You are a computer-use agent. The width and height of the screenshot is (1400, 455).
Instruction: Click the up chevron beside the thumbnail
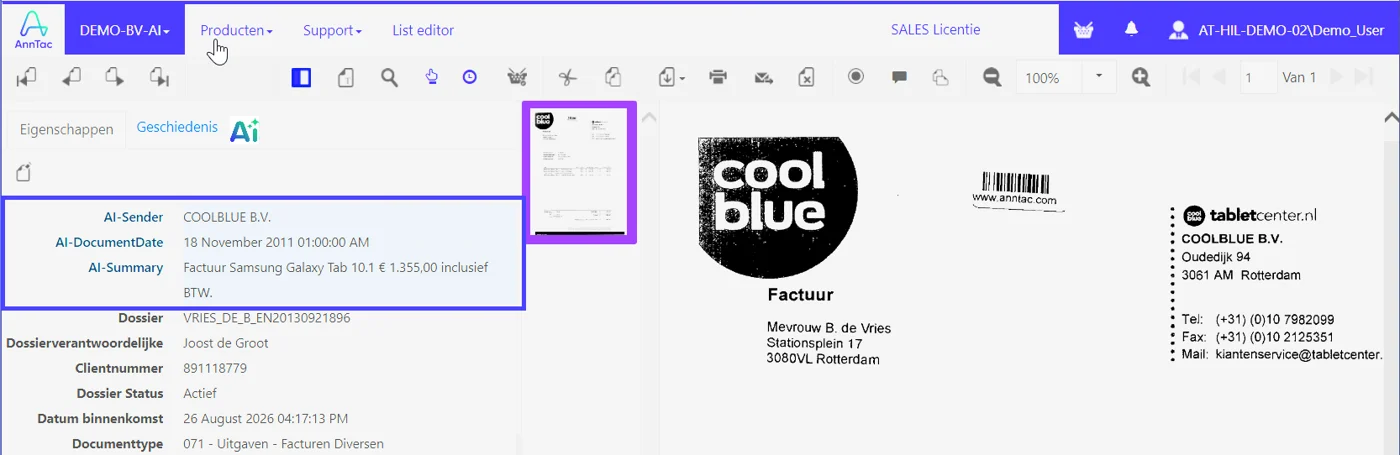648,118
